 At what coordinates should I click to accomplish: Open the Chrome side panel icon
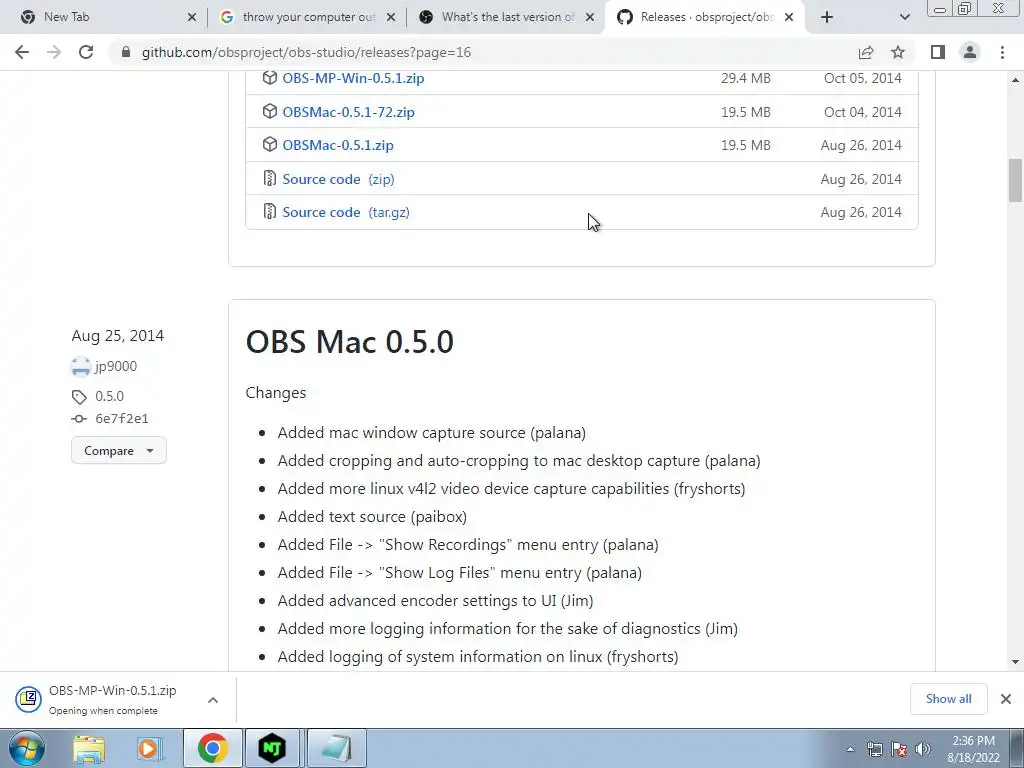938,52
